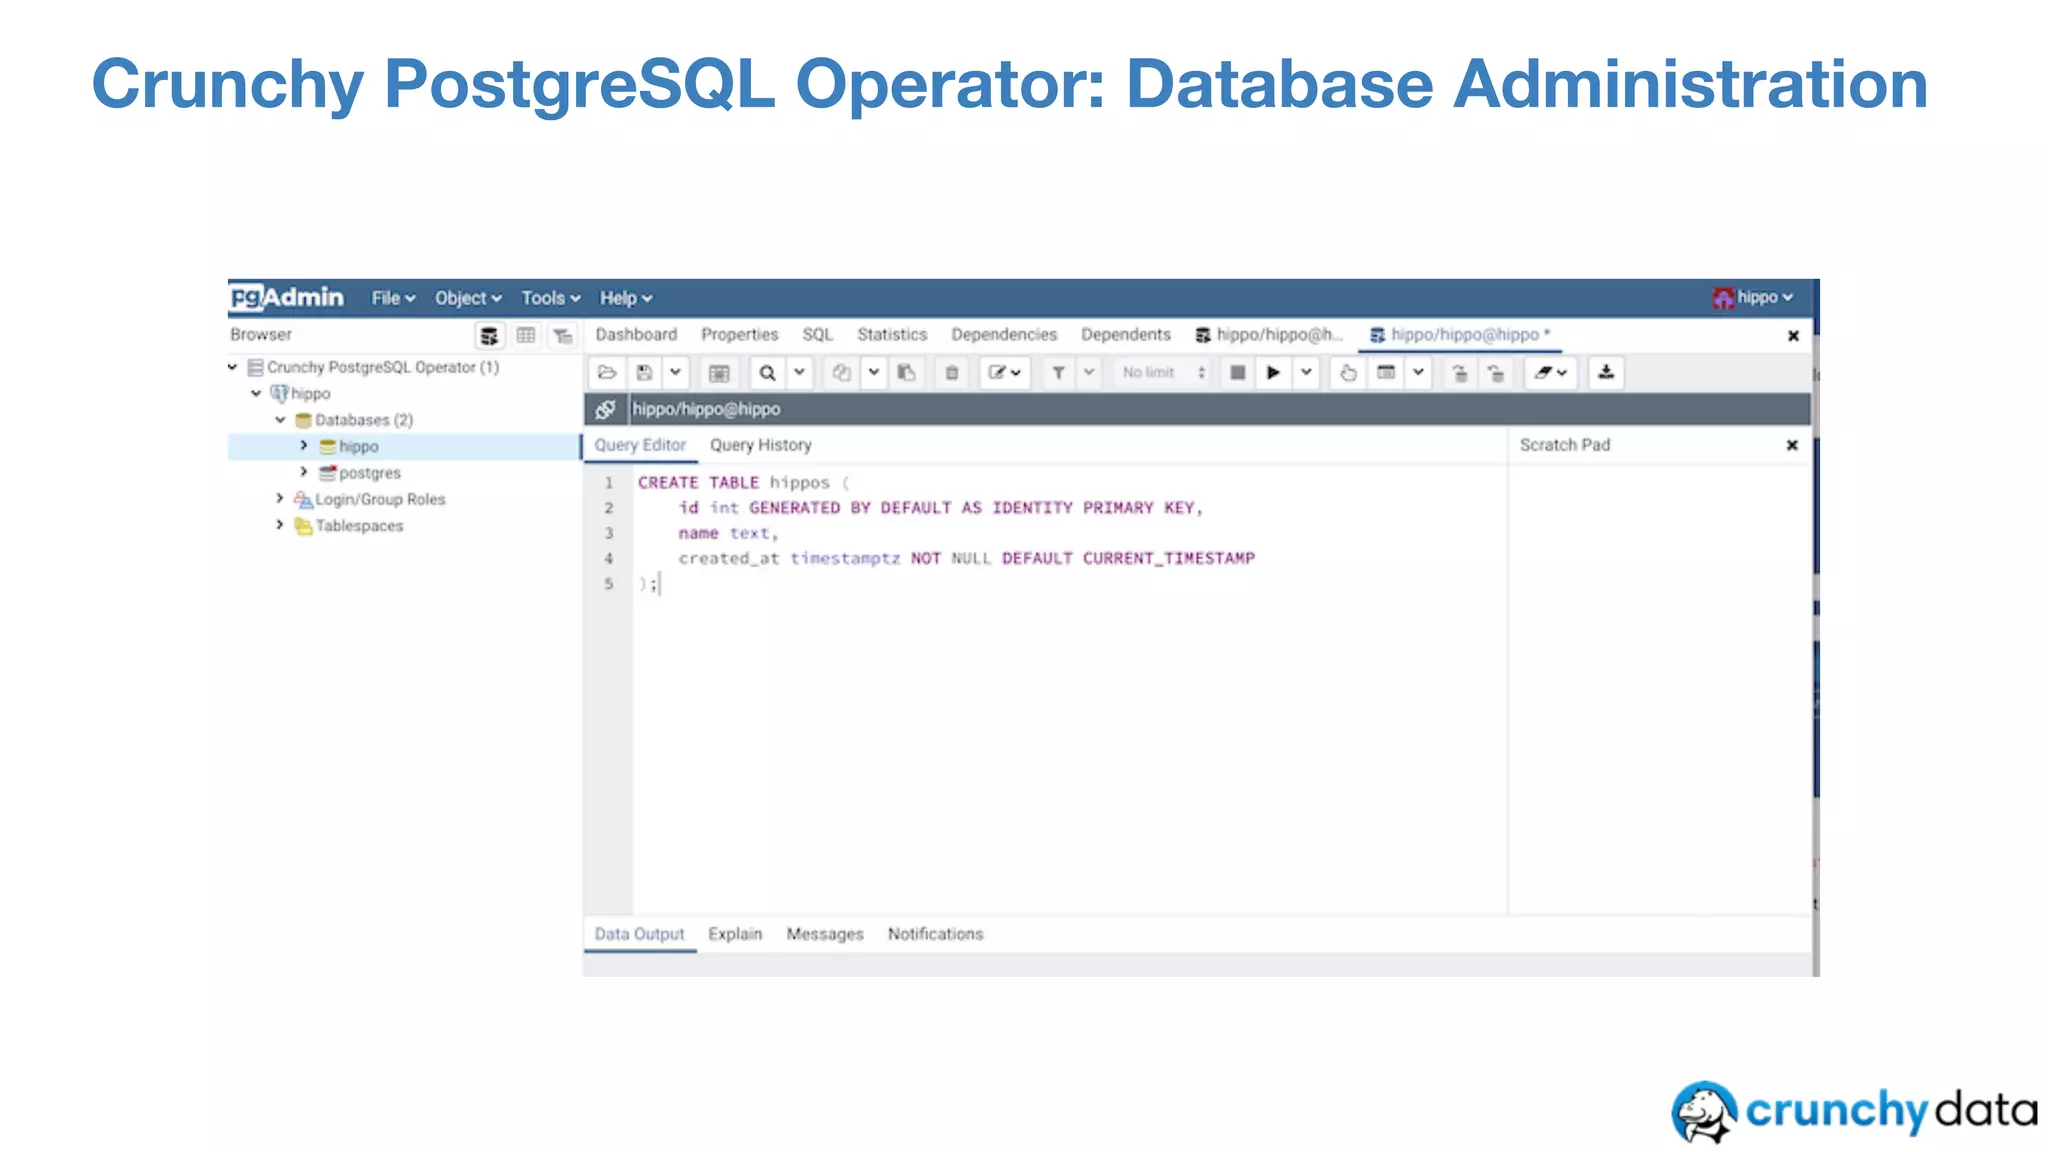The width and height of the screenshot is (2048, 1152).
Task: Click the Save File floppy icon
Action: [x=645, y=373]
